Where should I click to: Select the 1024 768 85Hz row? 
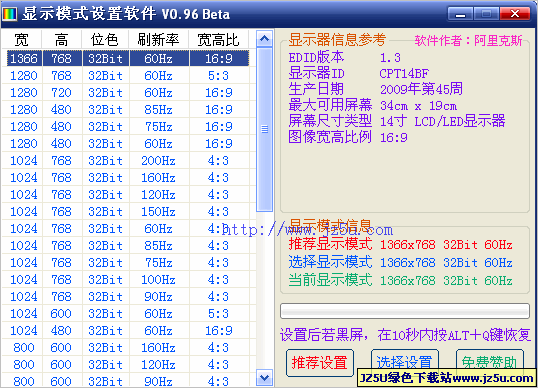(128, 246)
